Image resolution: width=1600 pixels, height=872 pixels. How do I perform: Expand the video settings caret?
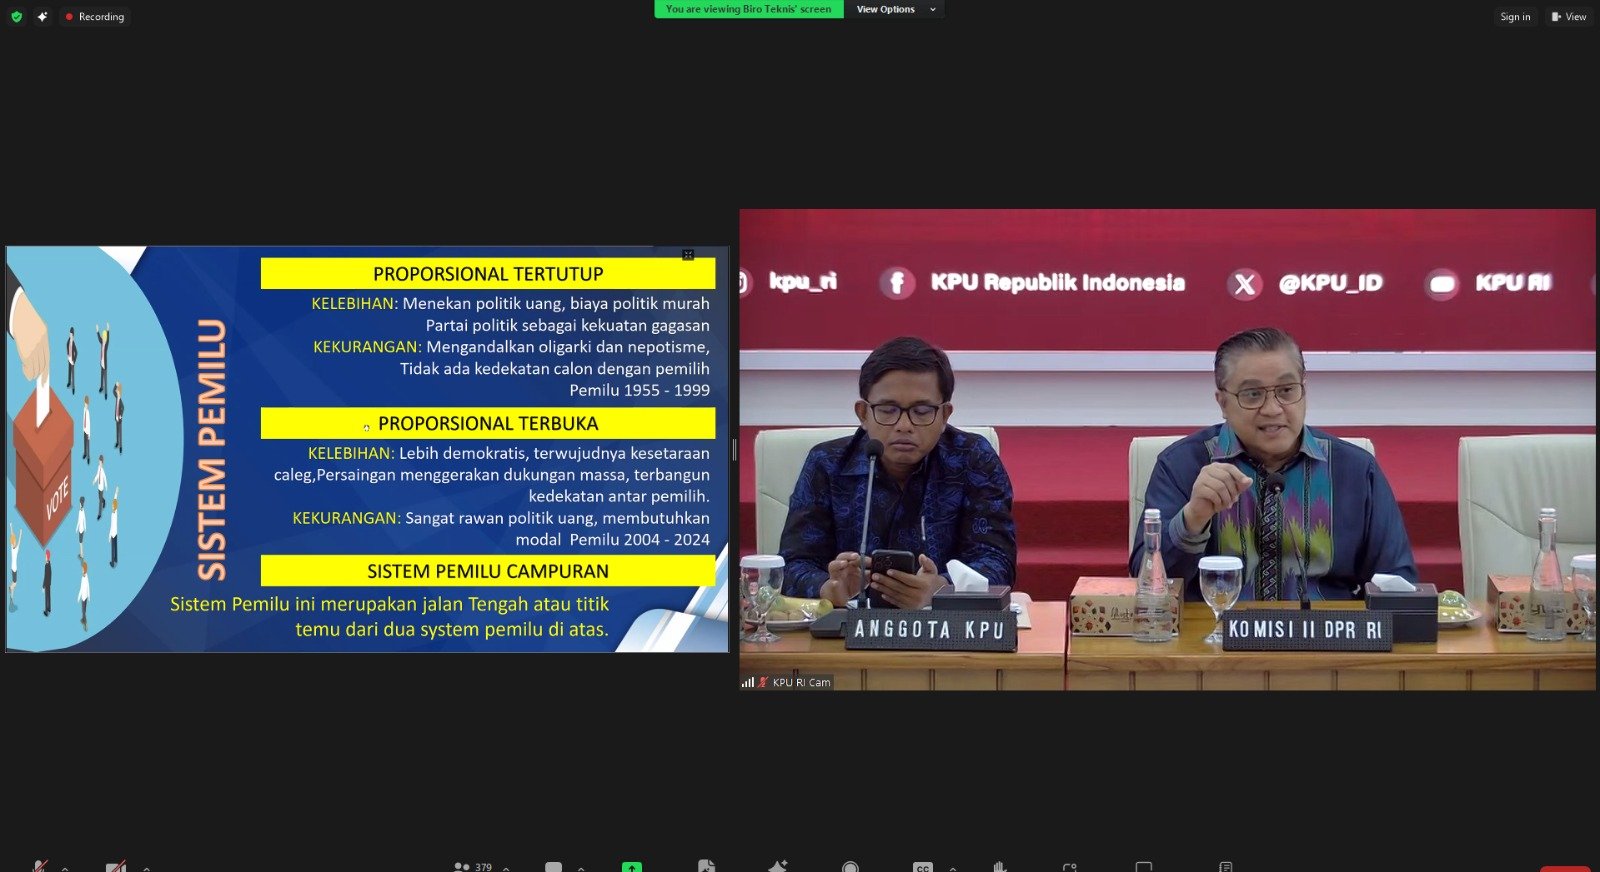[147, 868]
